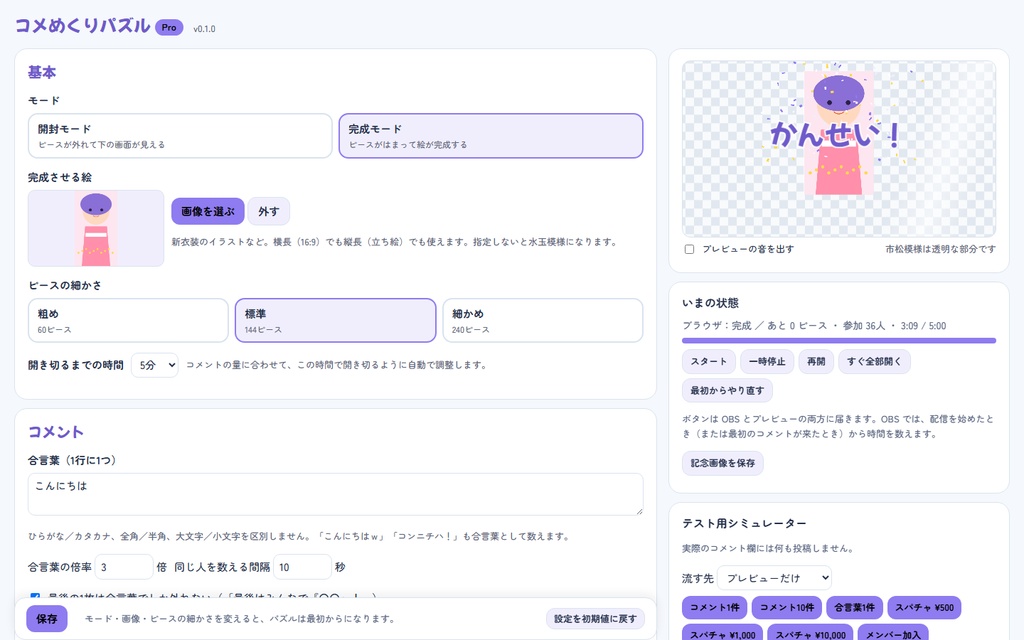Simulate with コメント1件 button
Screen dimensions: 1024x640
(714, 607)
